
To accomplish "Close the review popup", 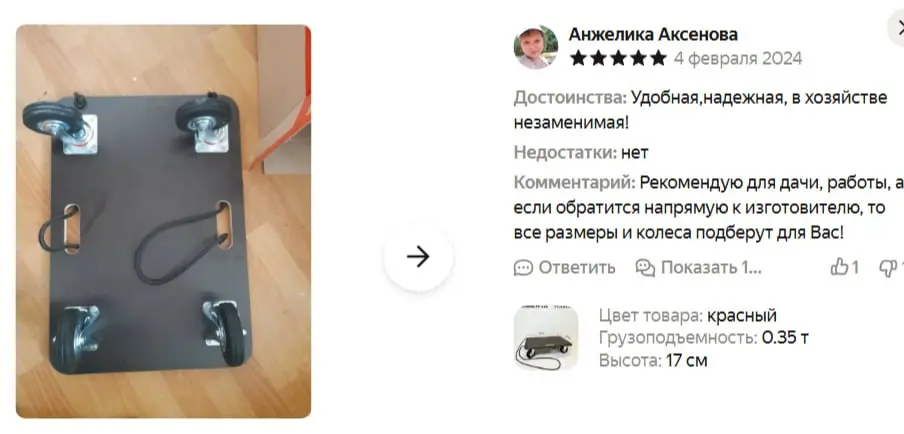I will tap(897, 30).
